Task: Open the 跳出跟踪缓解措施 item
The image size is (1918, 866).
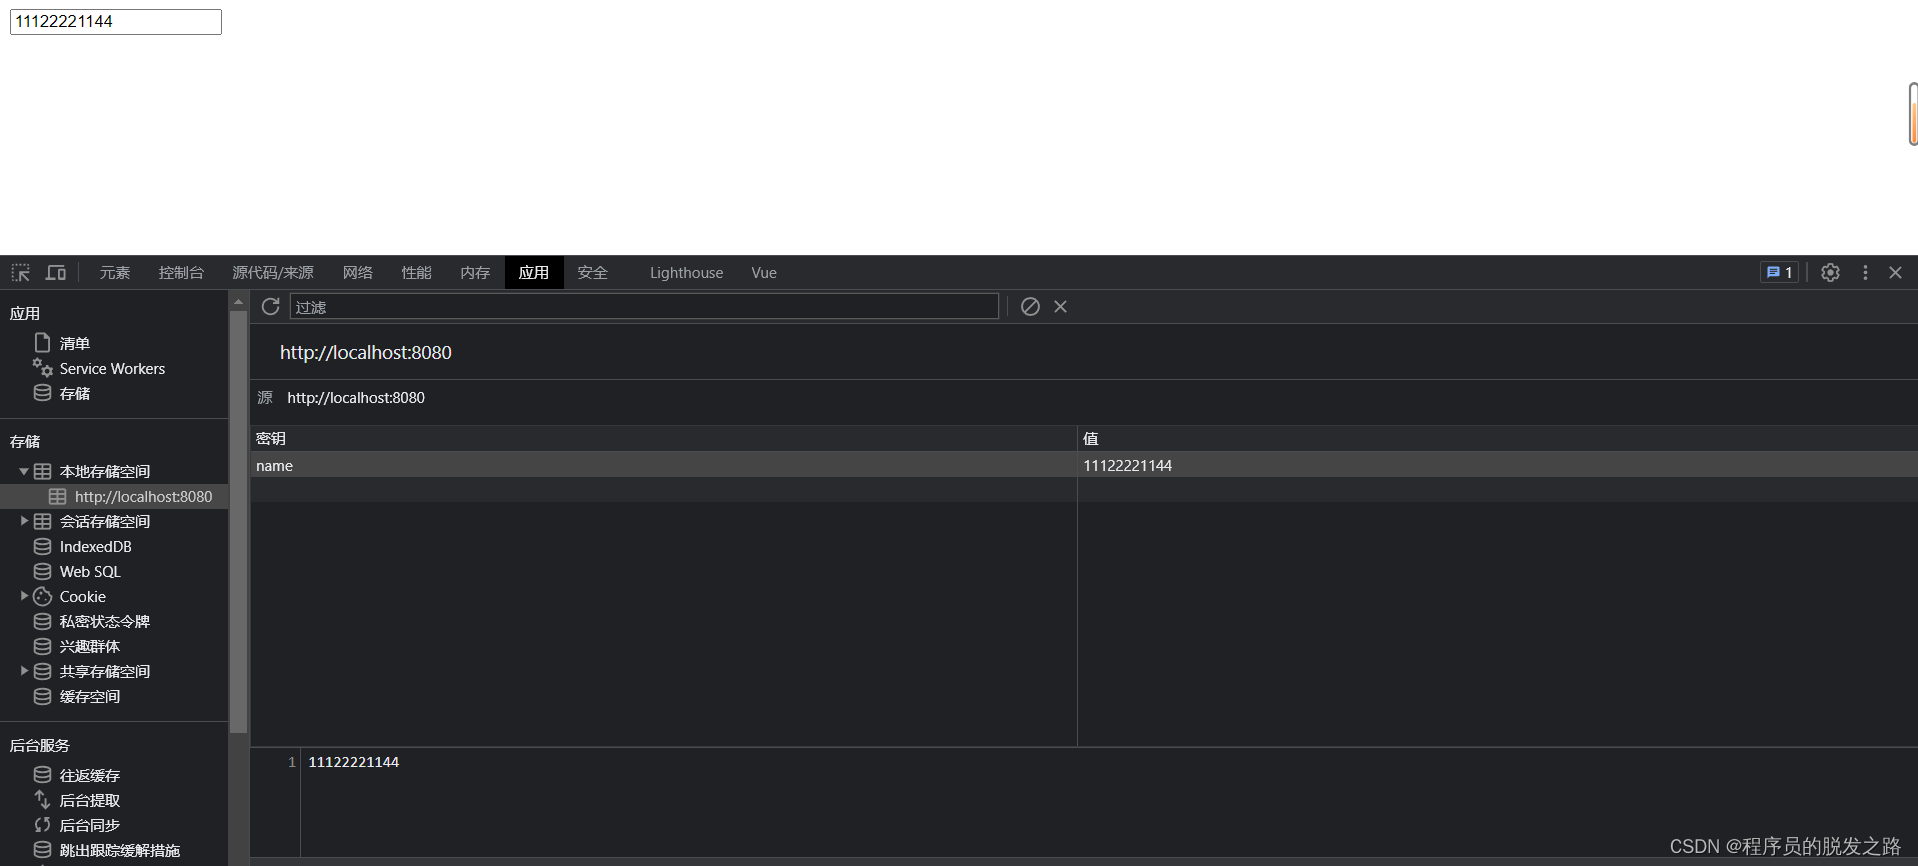Action: coord(119,850)
